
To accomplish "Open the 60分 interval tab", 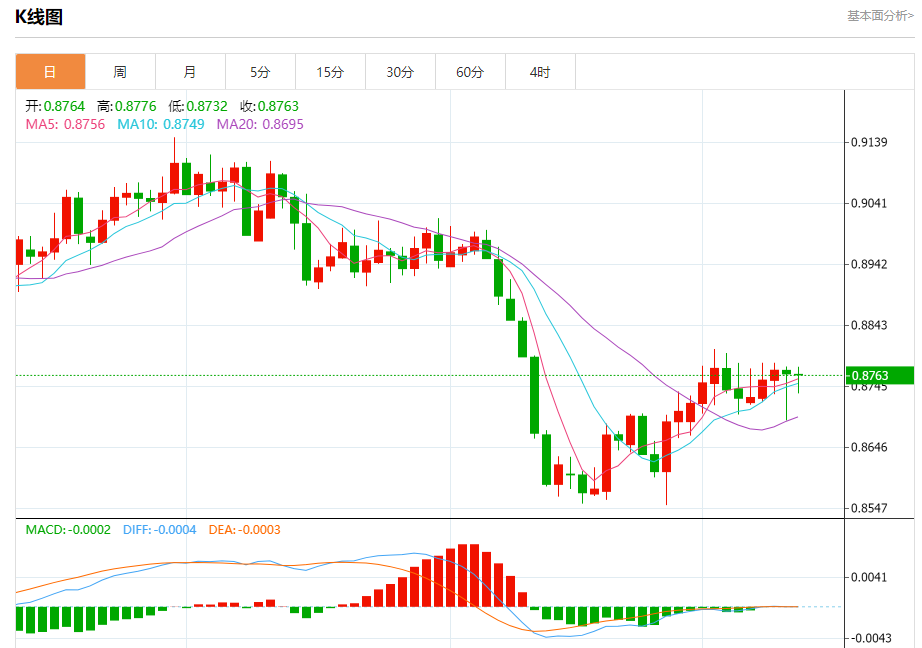I will tap(470, 72).
